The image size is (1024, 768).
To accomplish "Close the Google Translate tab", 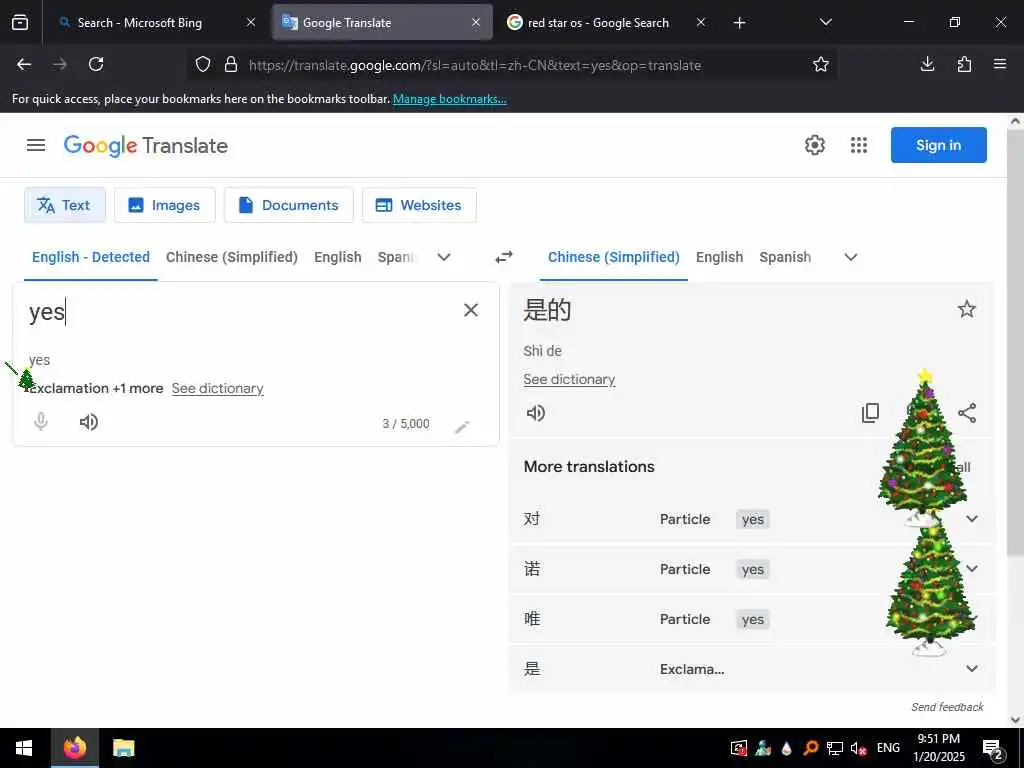I will (x=476, y=23).
